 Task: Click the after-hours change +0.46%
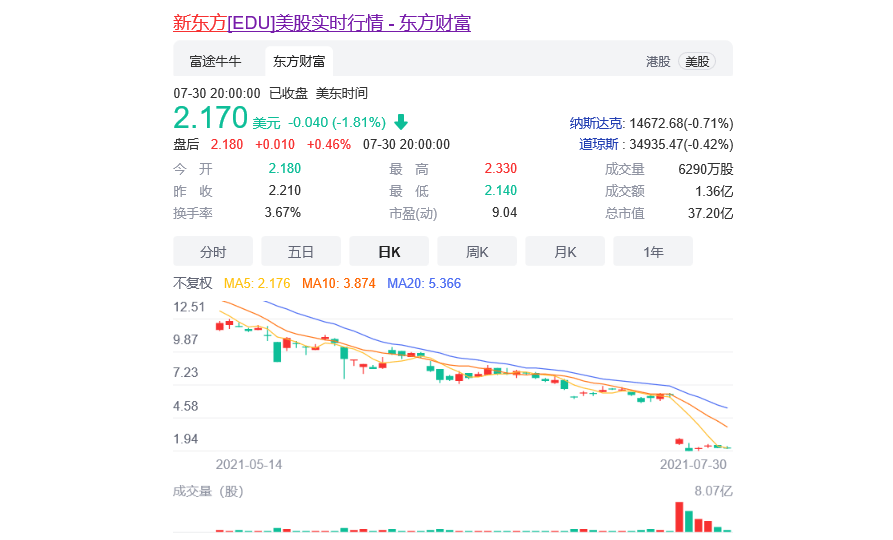[329, 144]
